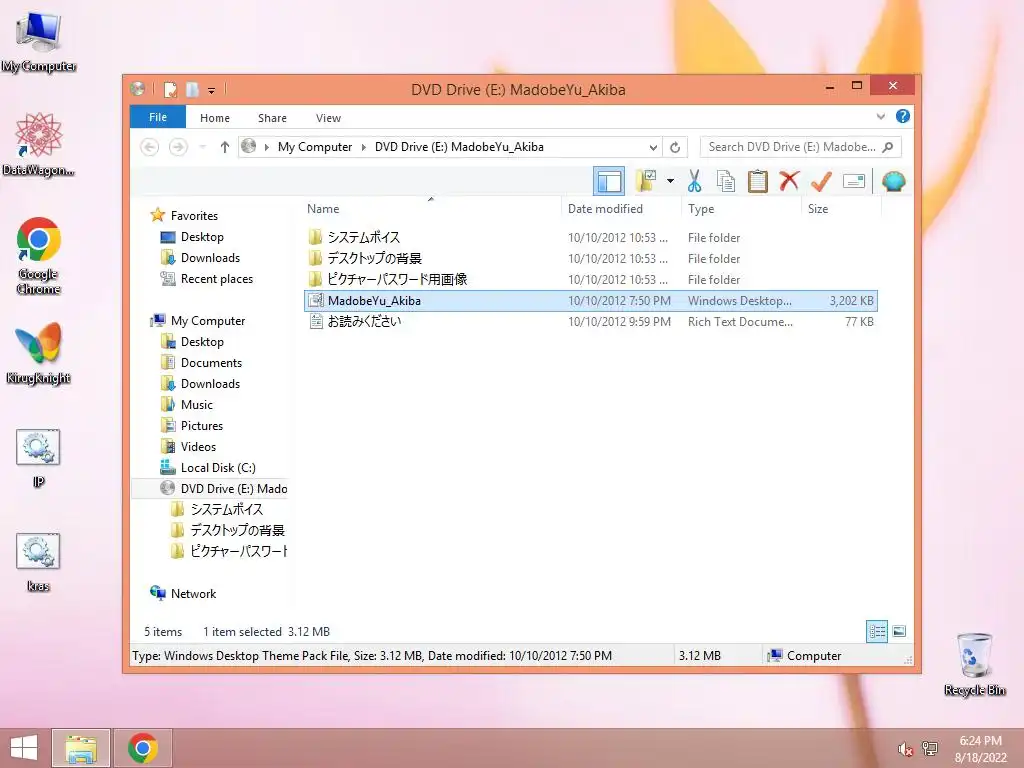Image resolution: width=1024 pixels, height=768 pixels.
Task: Open the File tab
Action: (x=158, y=117)
